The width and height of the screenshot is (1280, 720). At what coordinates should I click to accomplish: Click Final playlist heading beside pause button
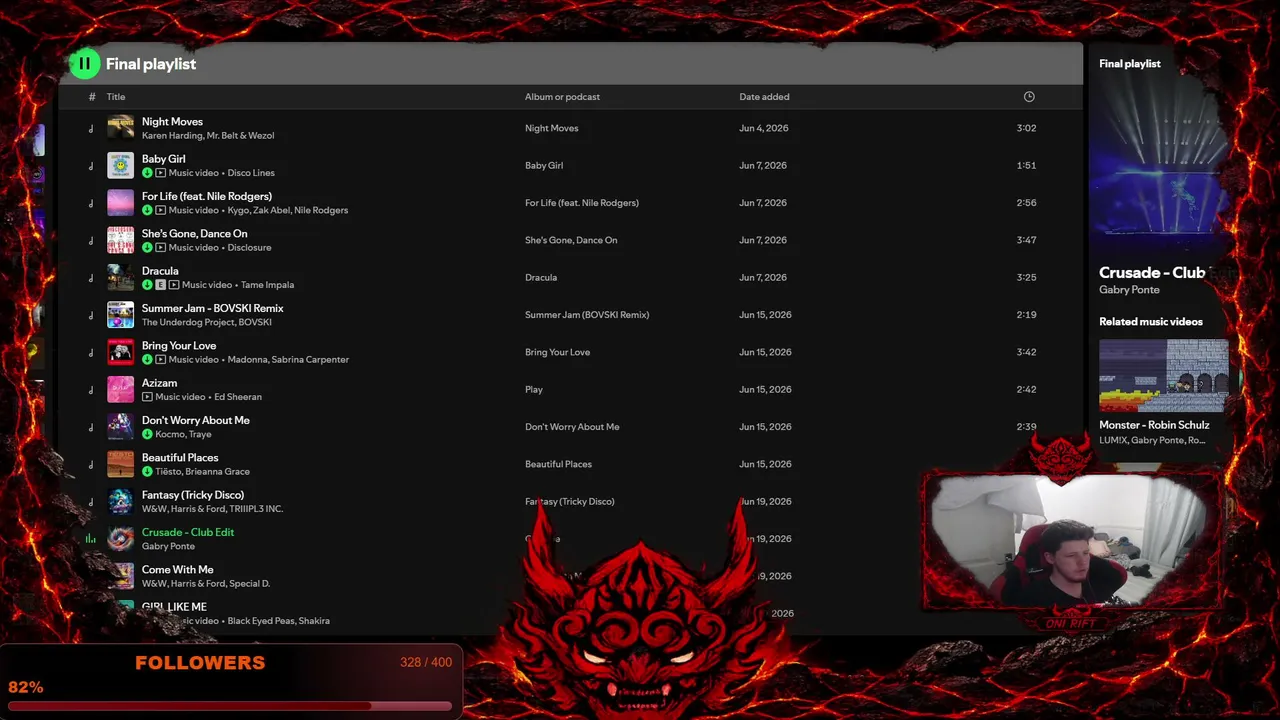tap(151, 64)
